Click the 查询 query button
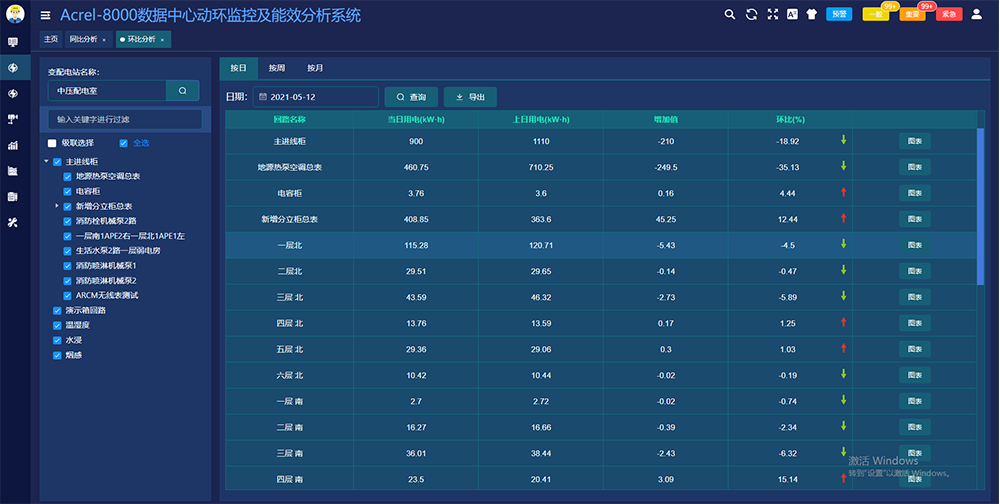Screen dimensions: 1000x504 (x=411, y=97)
